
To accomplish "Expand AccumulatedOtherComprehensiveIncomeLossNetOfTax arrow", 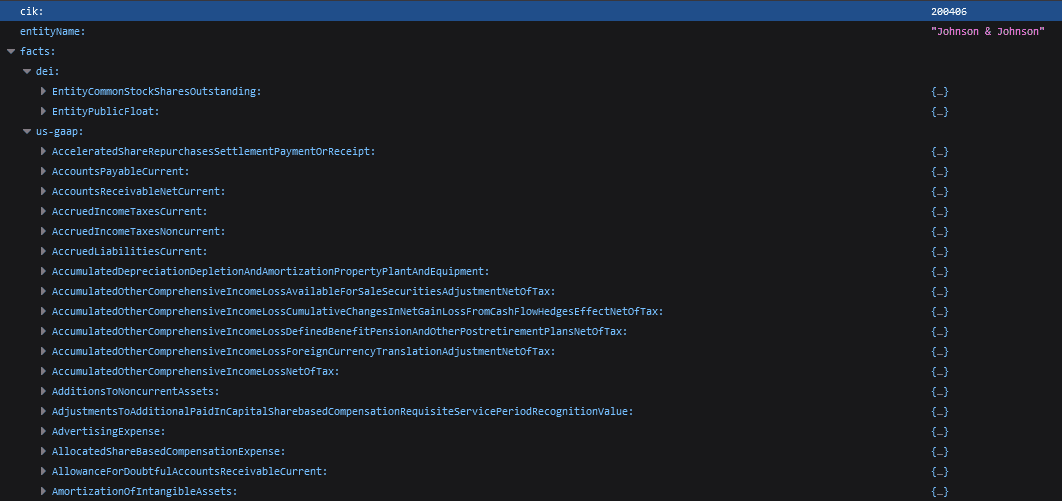I will (43, 371).
